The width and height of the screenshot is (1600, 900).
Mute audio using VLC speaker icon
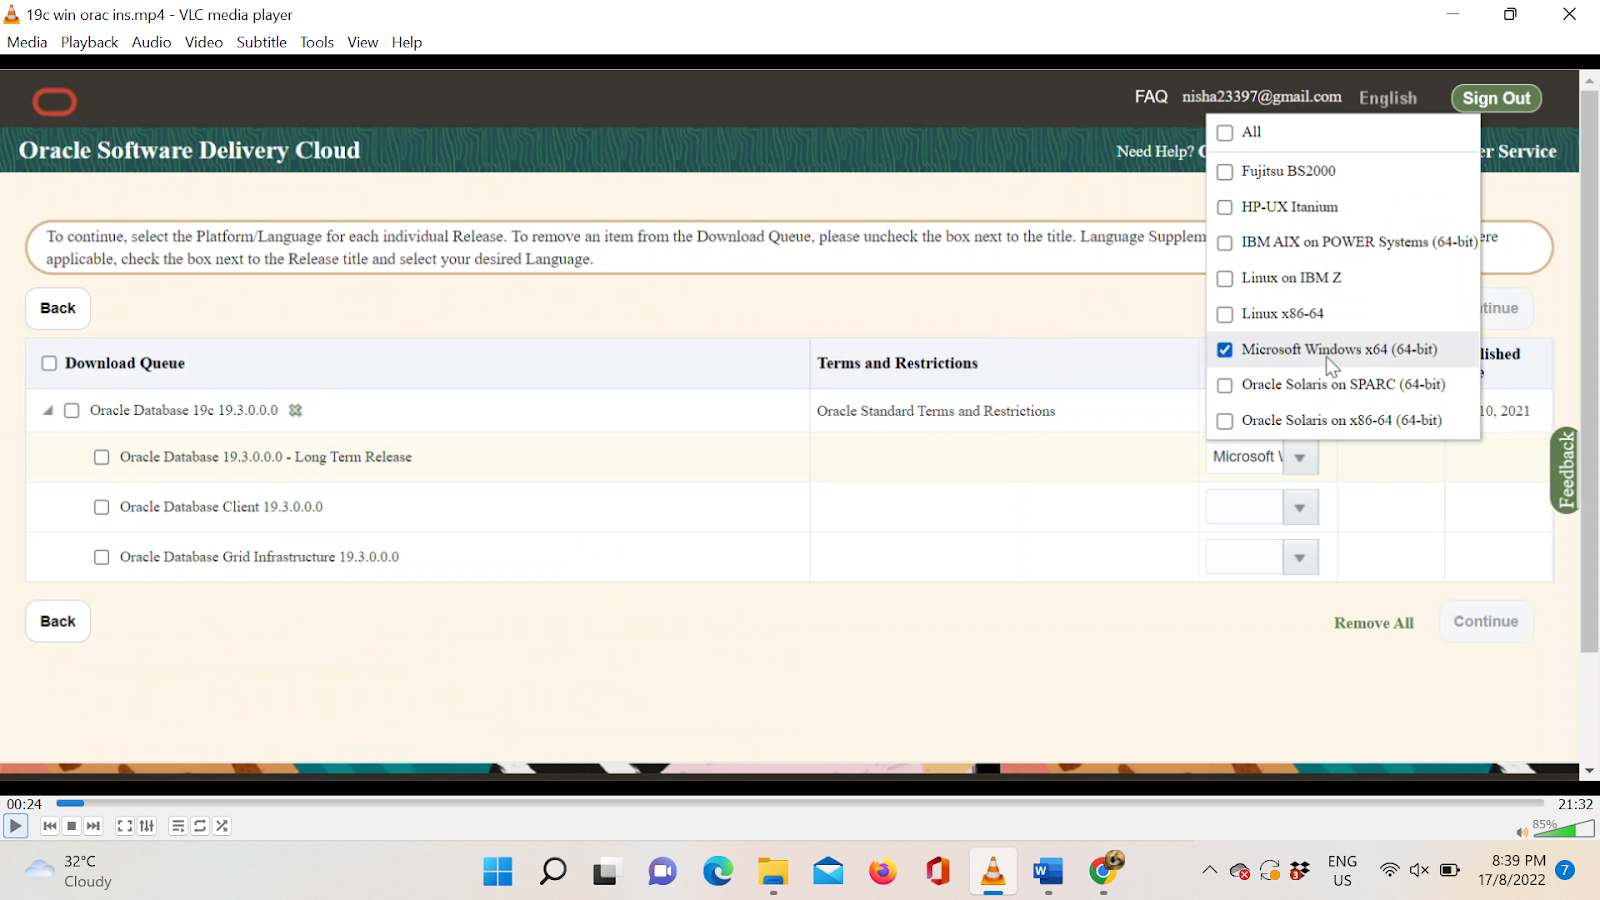click(x=1522, y=832)
